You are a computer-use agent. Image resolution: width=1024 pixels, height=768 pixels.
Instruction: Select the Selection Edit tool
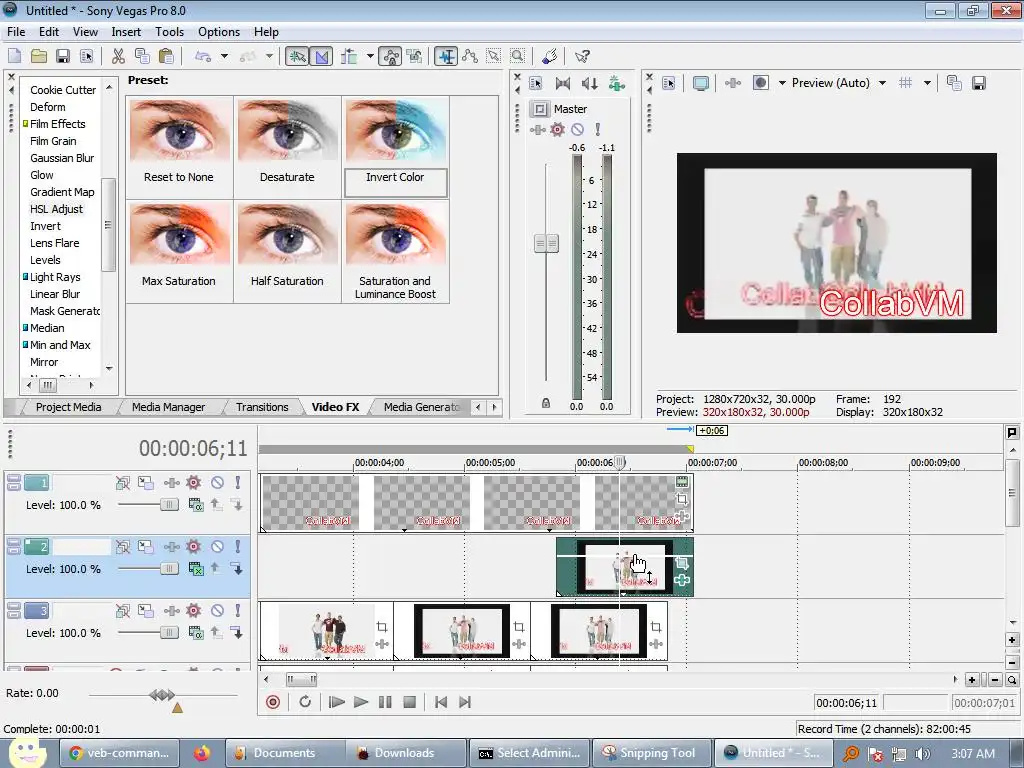(x=494, y=56)
